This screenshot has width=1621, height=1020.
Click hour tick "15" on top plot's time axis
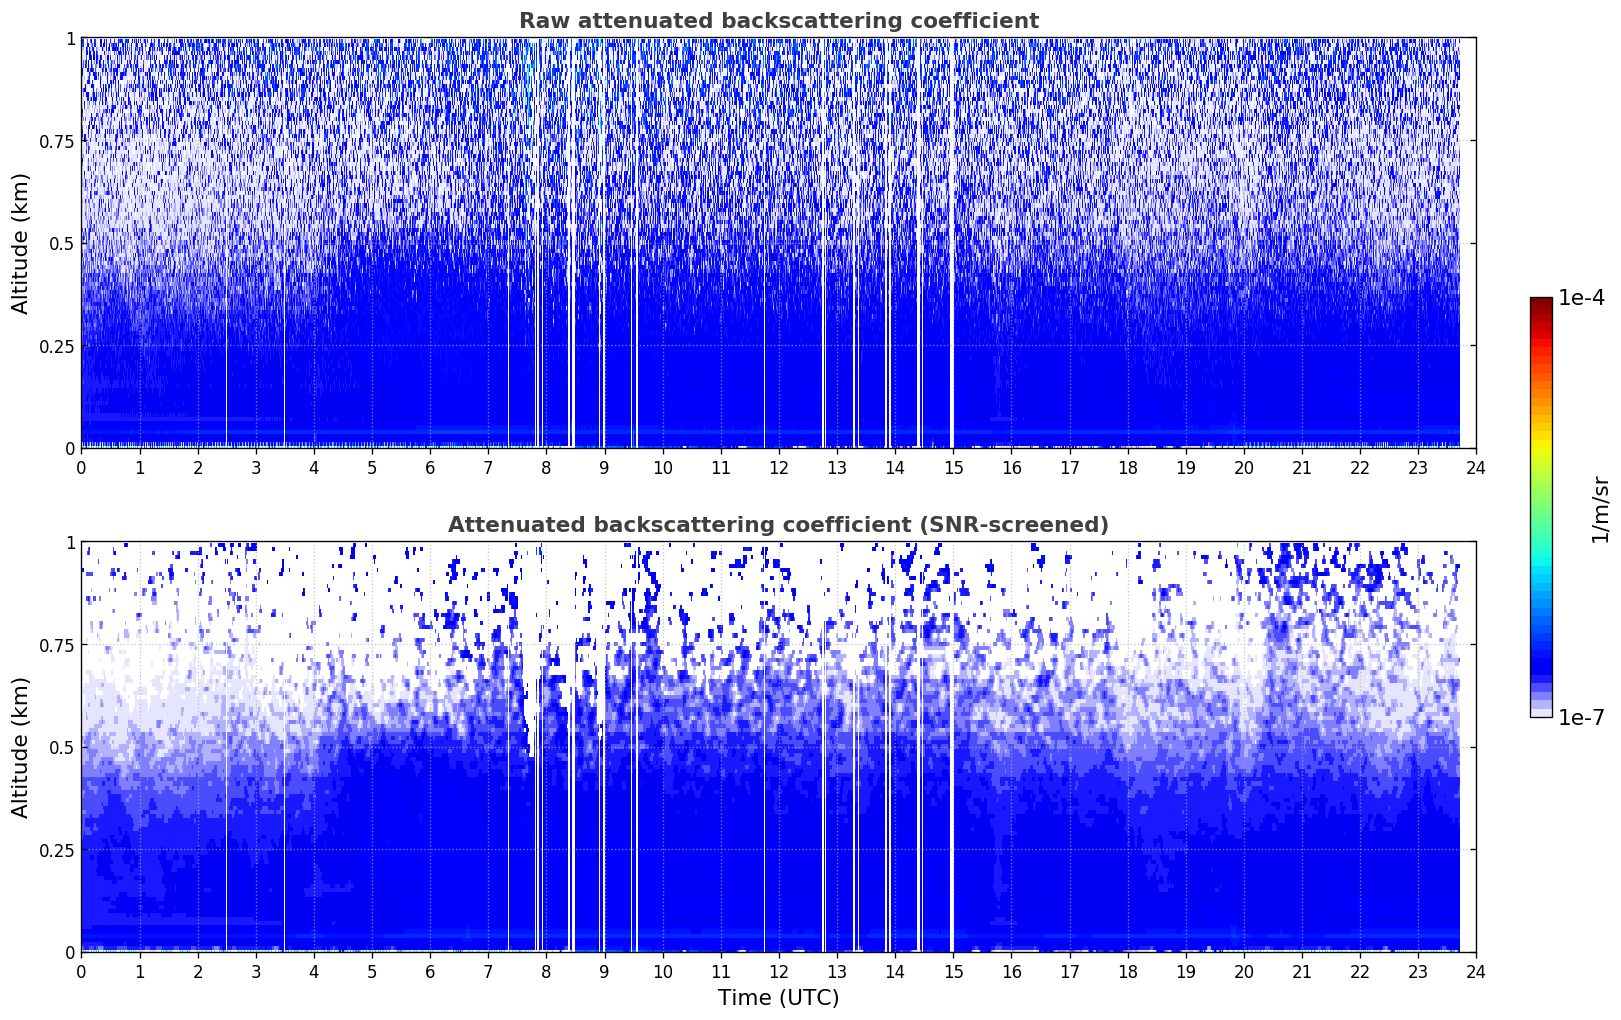coord(953,467)
